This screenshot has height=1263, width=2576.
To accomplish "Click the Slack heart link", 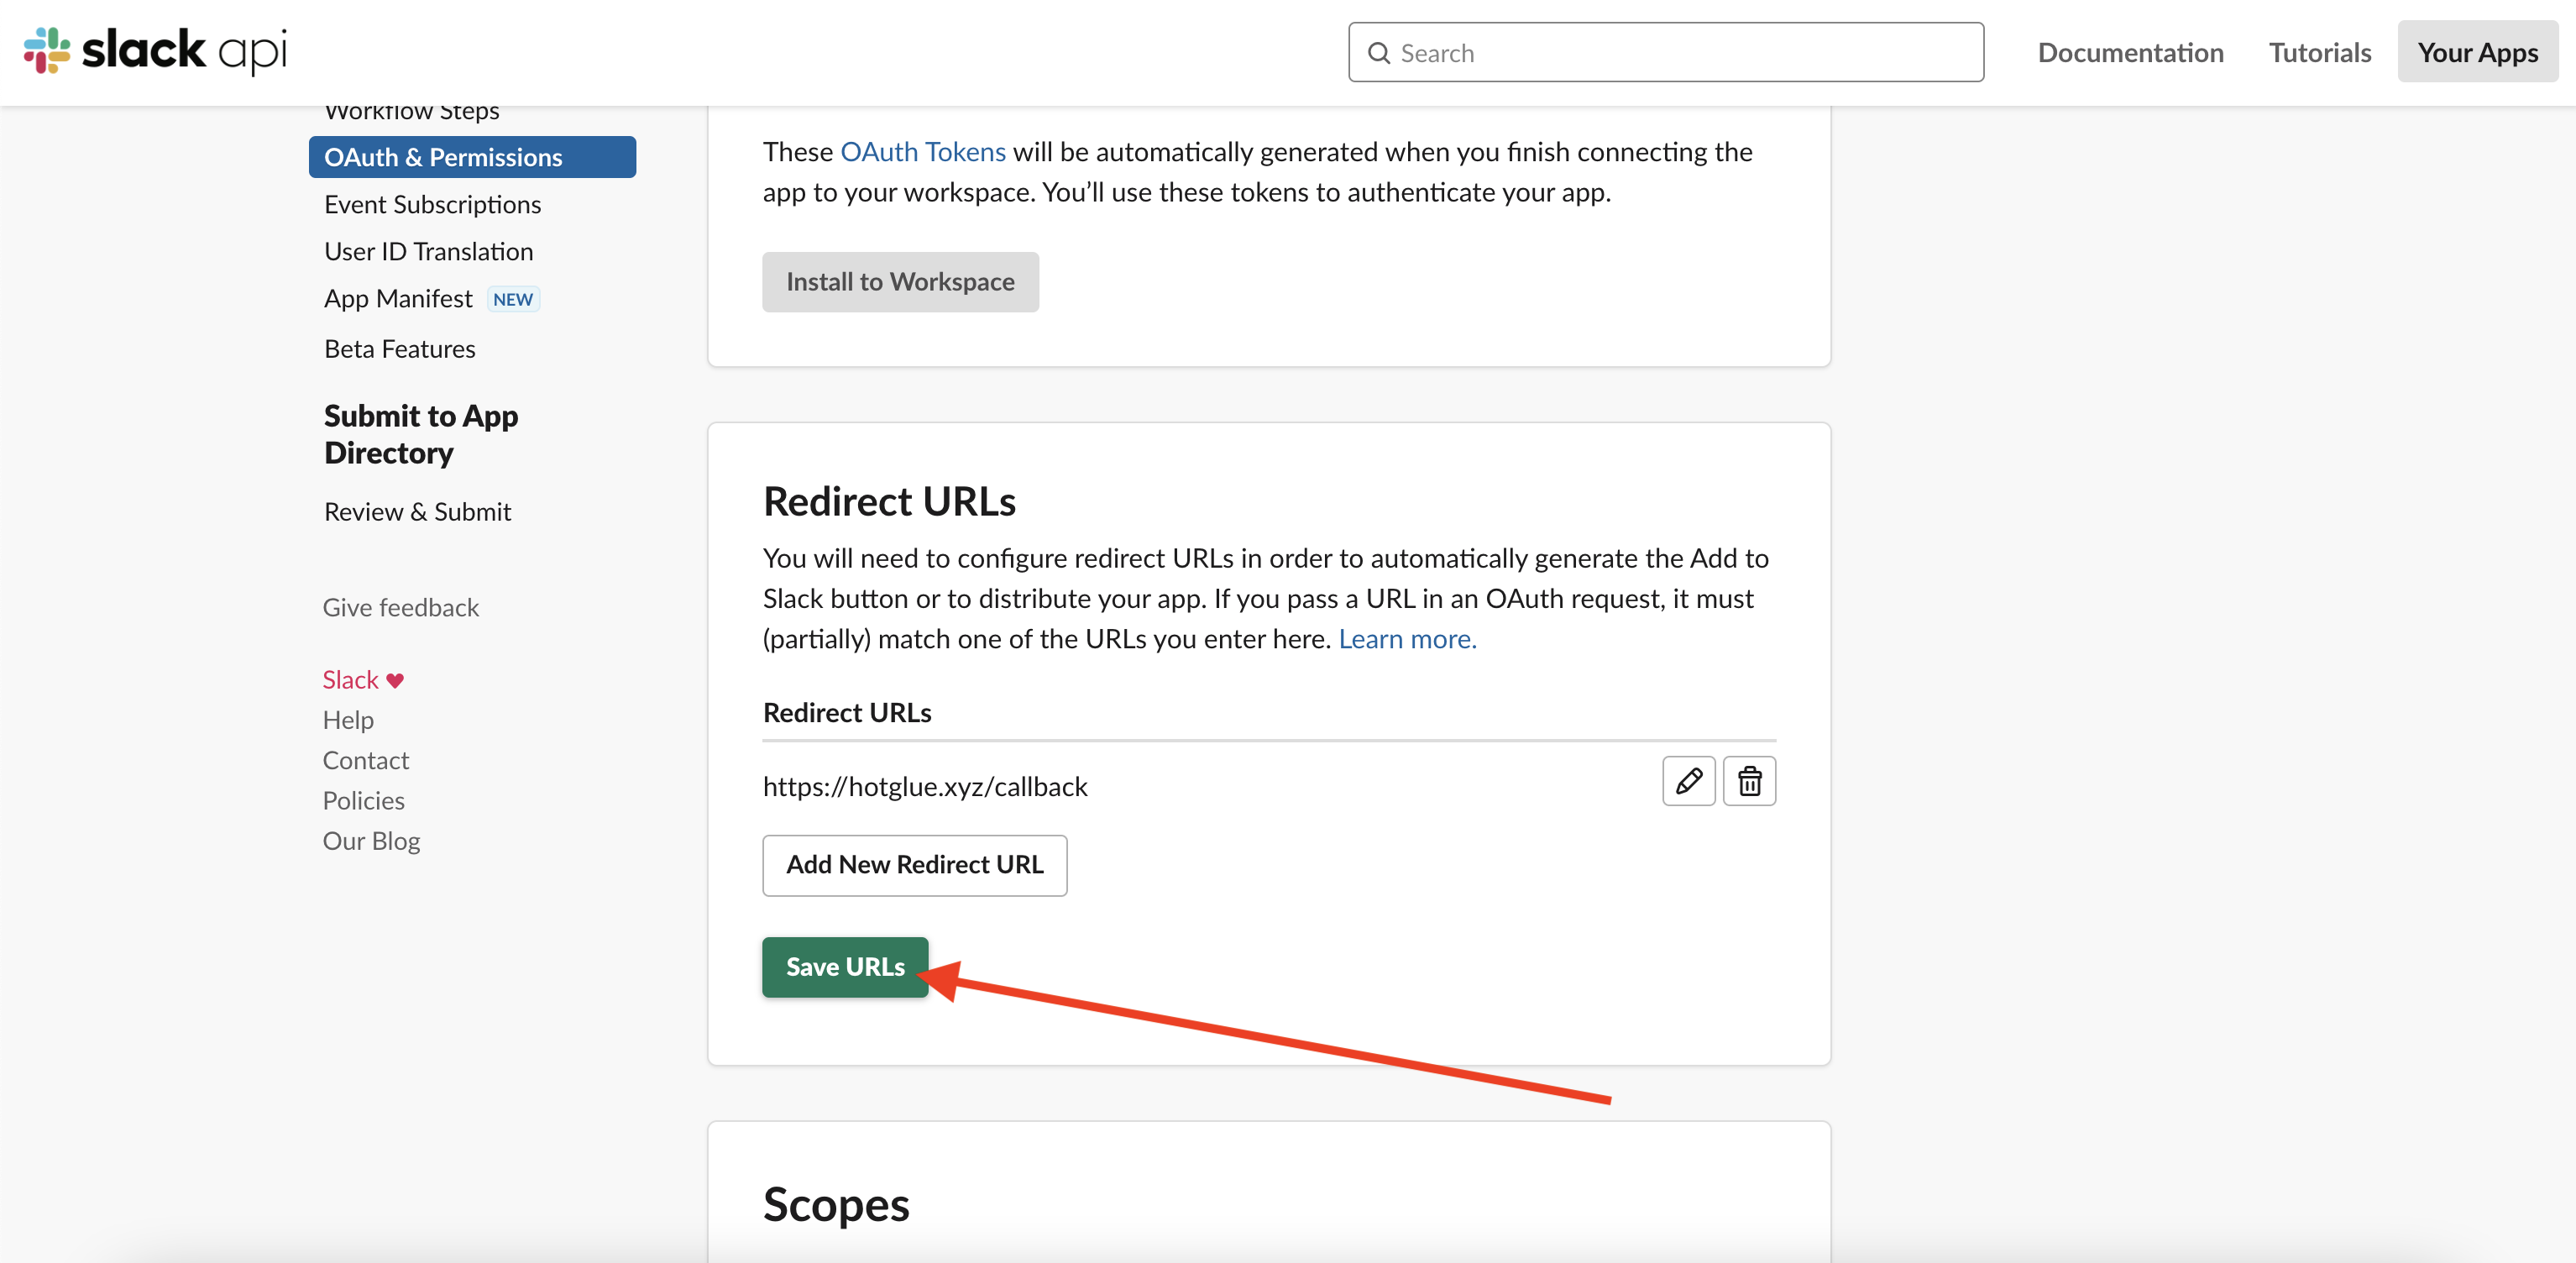I will click(362, 680).
